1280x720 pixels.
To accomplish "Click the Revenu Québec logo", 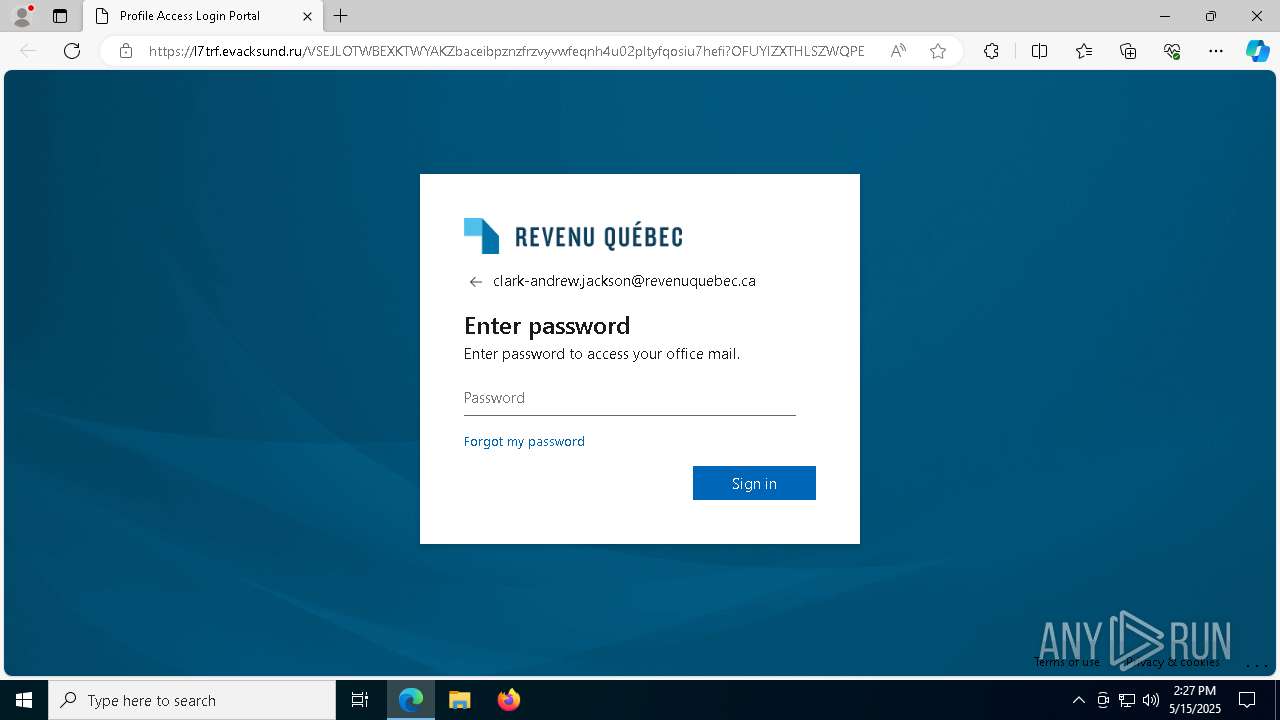I will tap(573, 236).
